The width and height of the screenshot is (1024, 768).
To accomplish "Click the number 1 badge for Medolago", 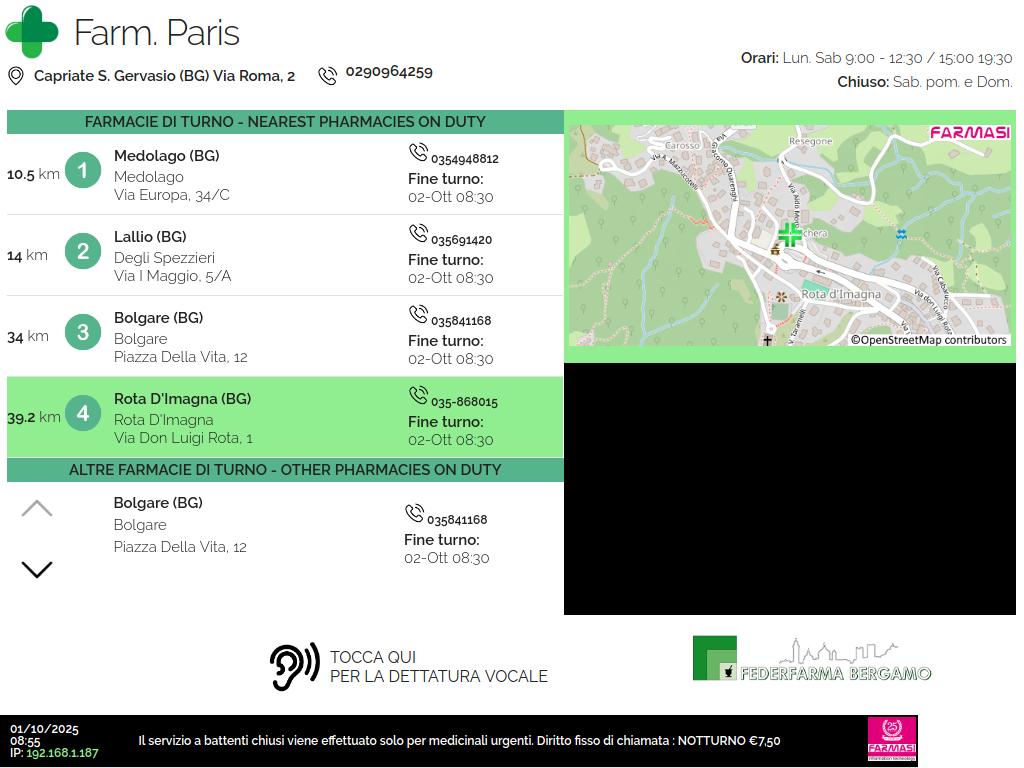I will pos(83,171).
